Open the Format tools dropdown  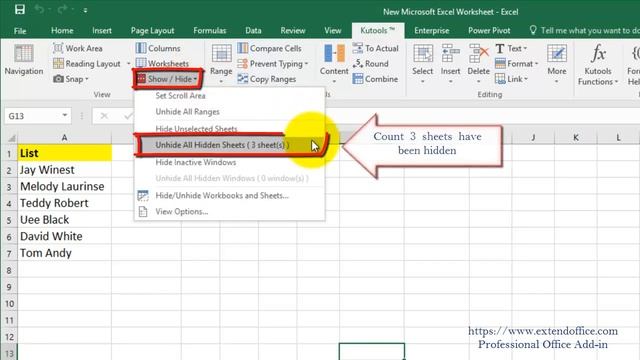[517, 64]
